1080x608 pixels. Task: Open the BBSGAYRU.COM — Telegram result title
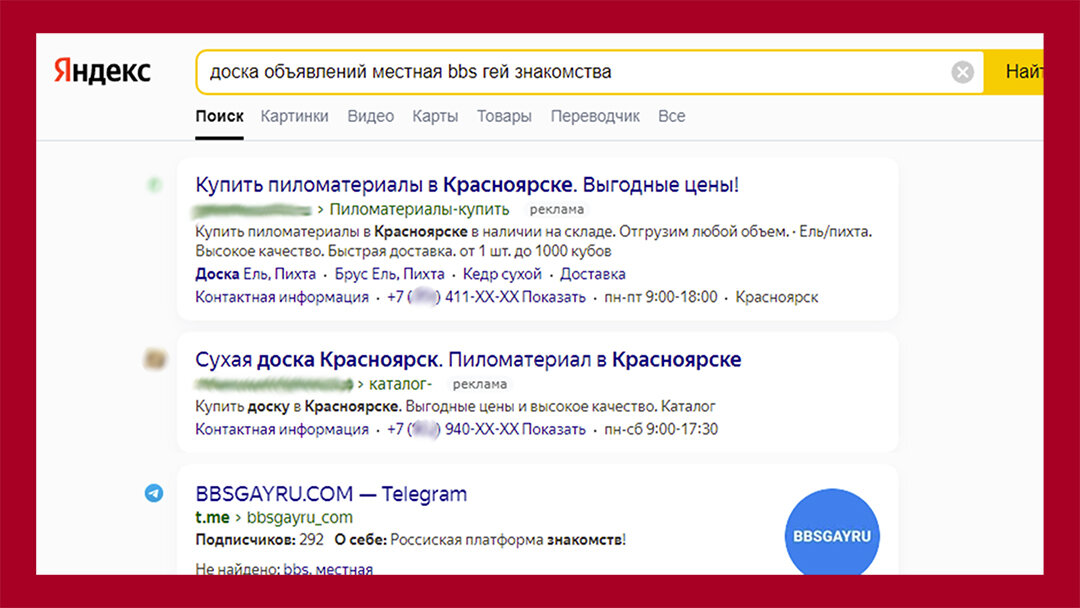pos(331,494)
